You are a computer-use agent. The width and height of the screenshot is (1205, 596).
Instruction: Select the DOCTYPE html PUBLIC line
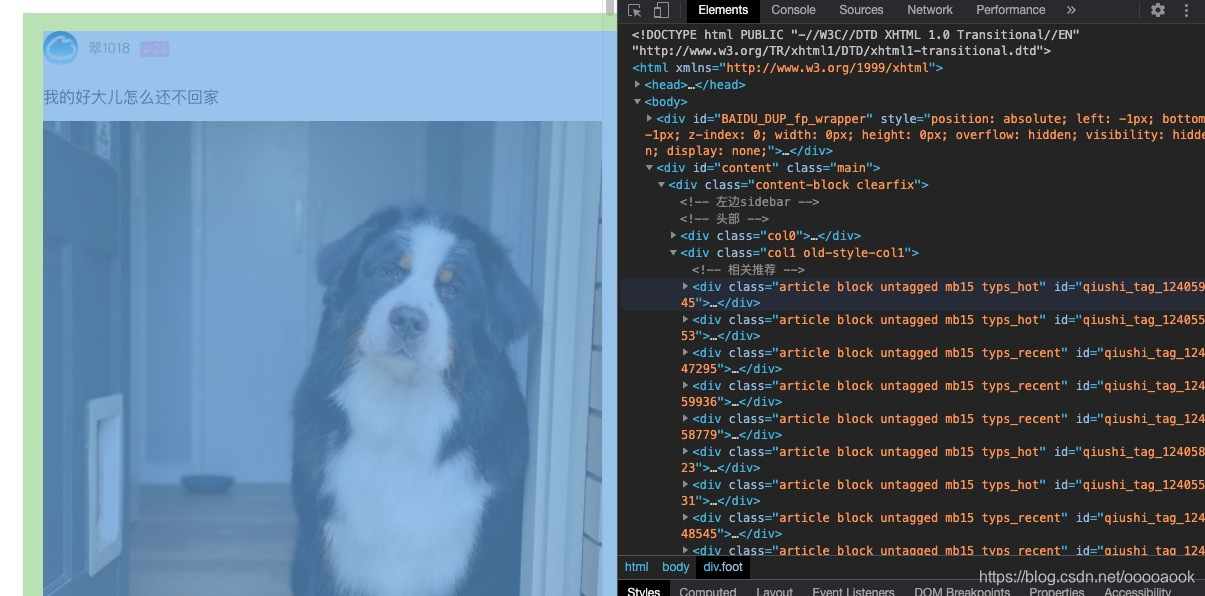pyautogui.click(x=855, y=42)
